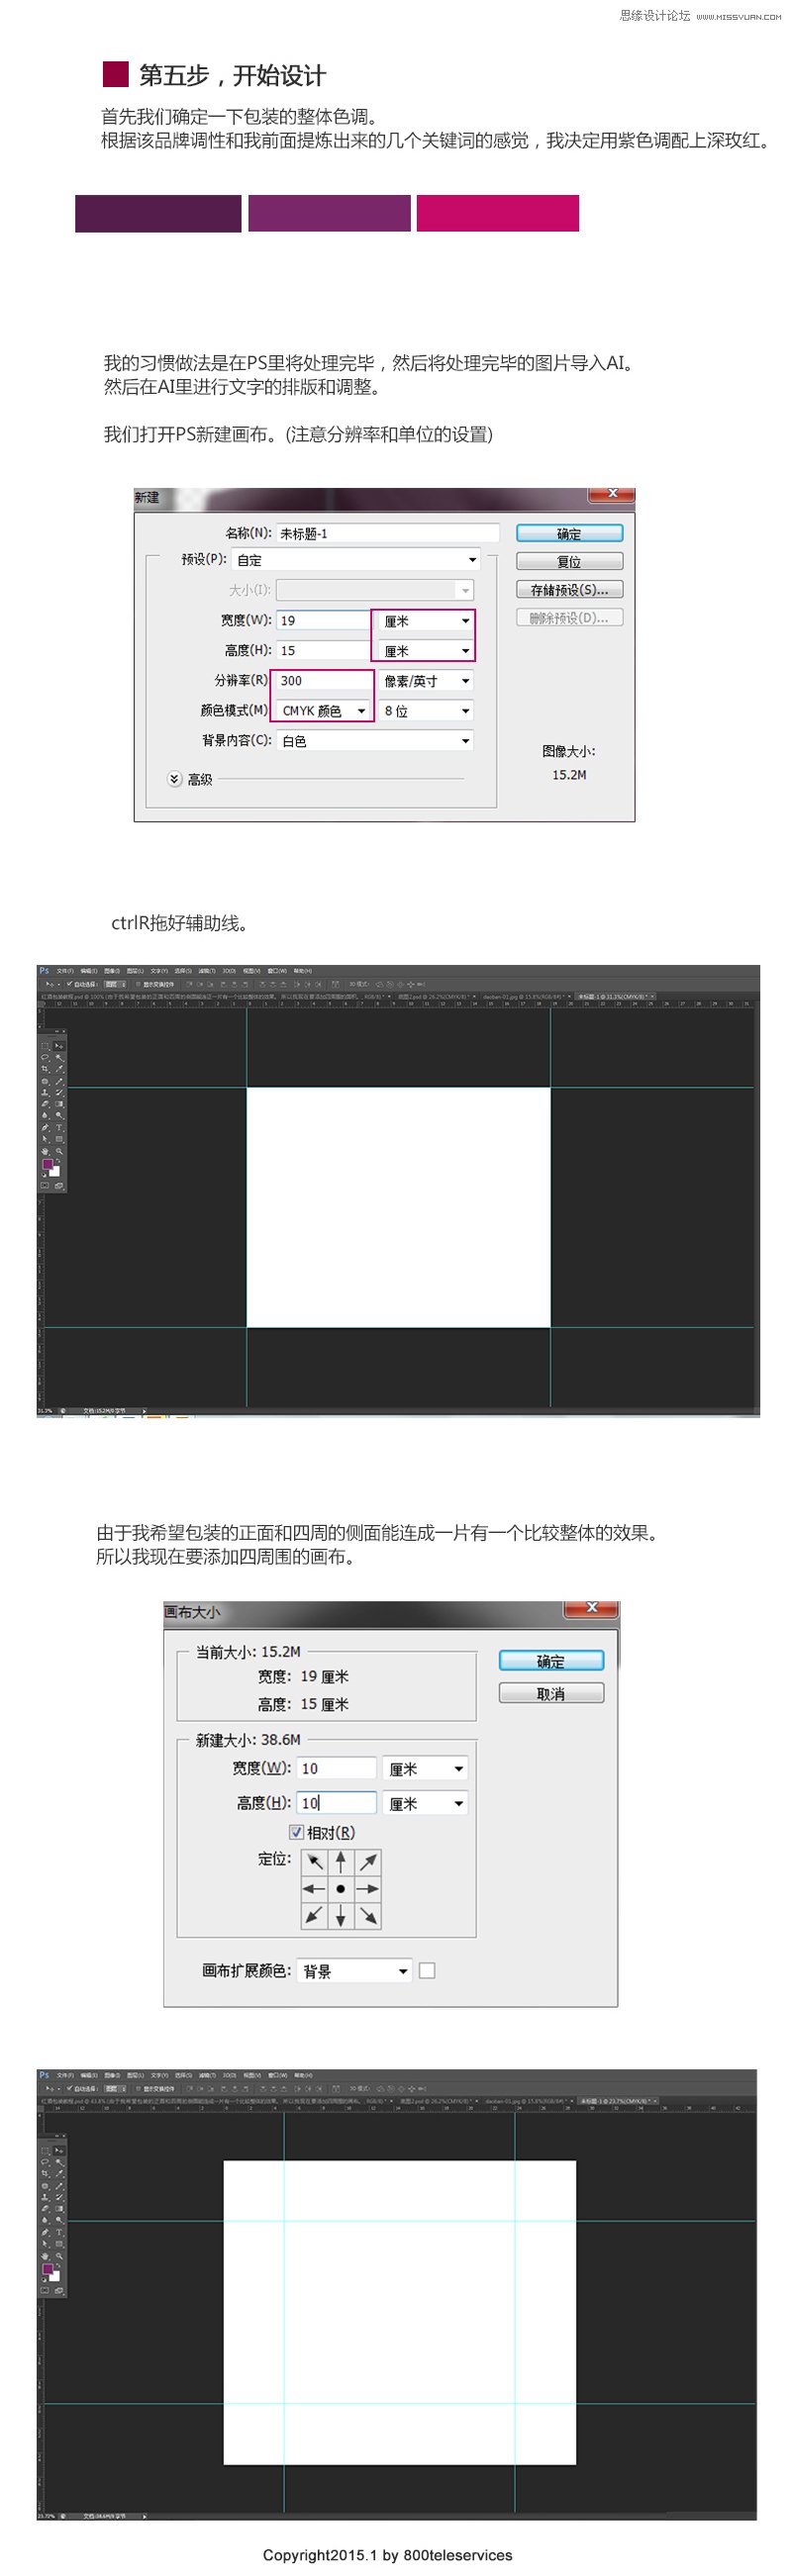Select Move tool in first Photoshop screenshot toolbox

point(60,1046)
